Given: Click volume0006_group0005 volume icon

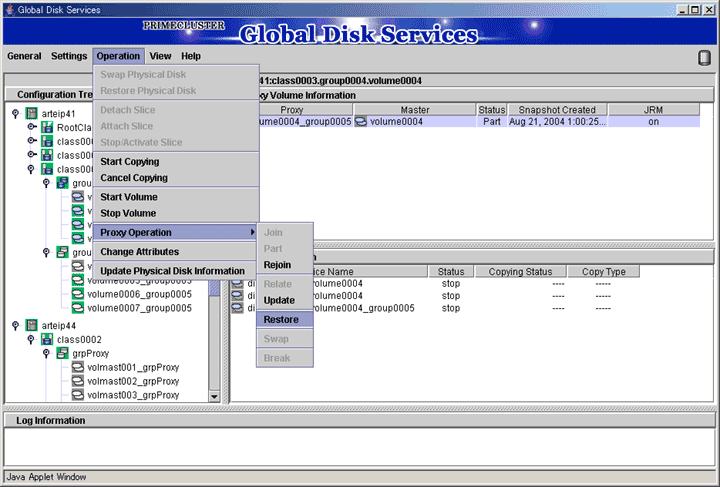Looking at the screenshot, I should tap(78, 294).
